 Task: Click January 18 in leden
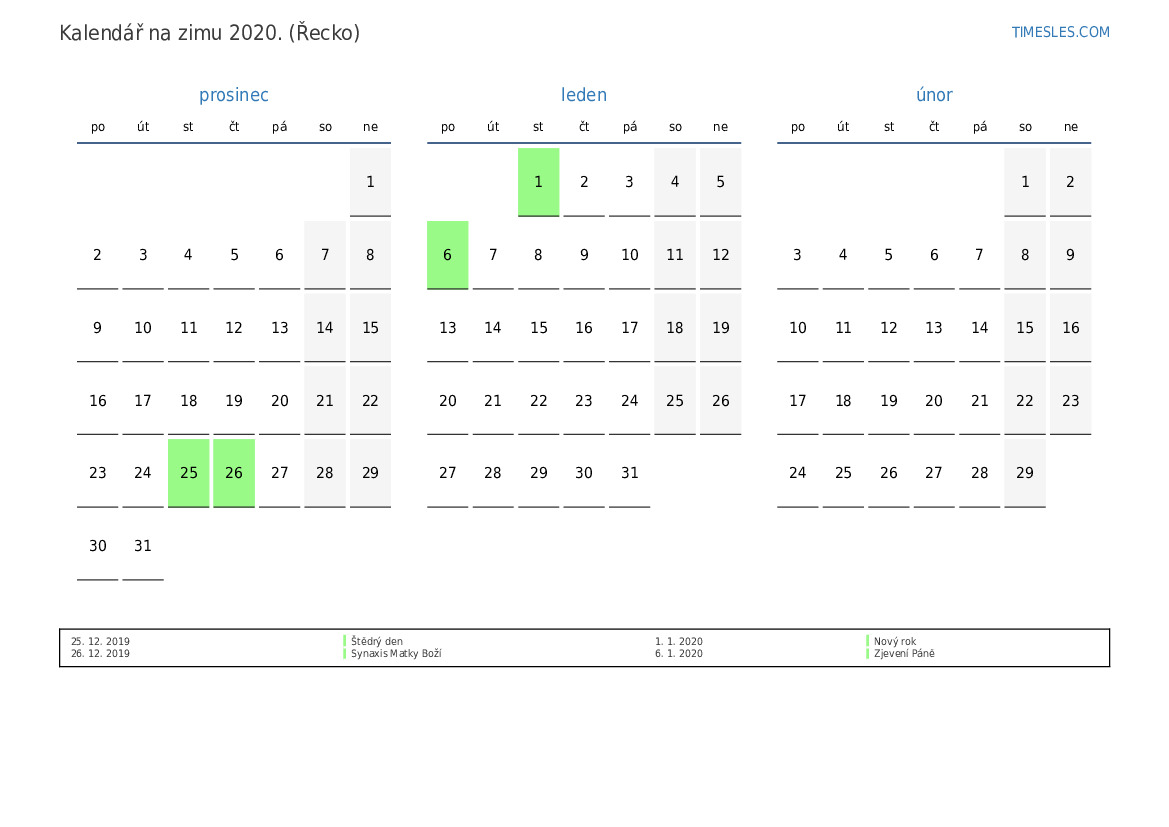(675, 328)
